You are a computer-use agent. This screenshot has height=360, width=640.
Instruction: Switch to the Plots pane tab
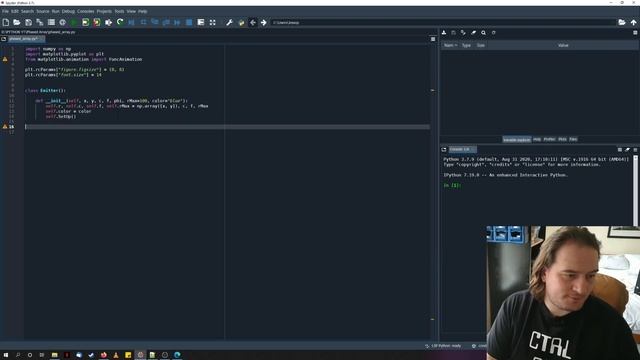pyautogui.click(x=562, y=140)
